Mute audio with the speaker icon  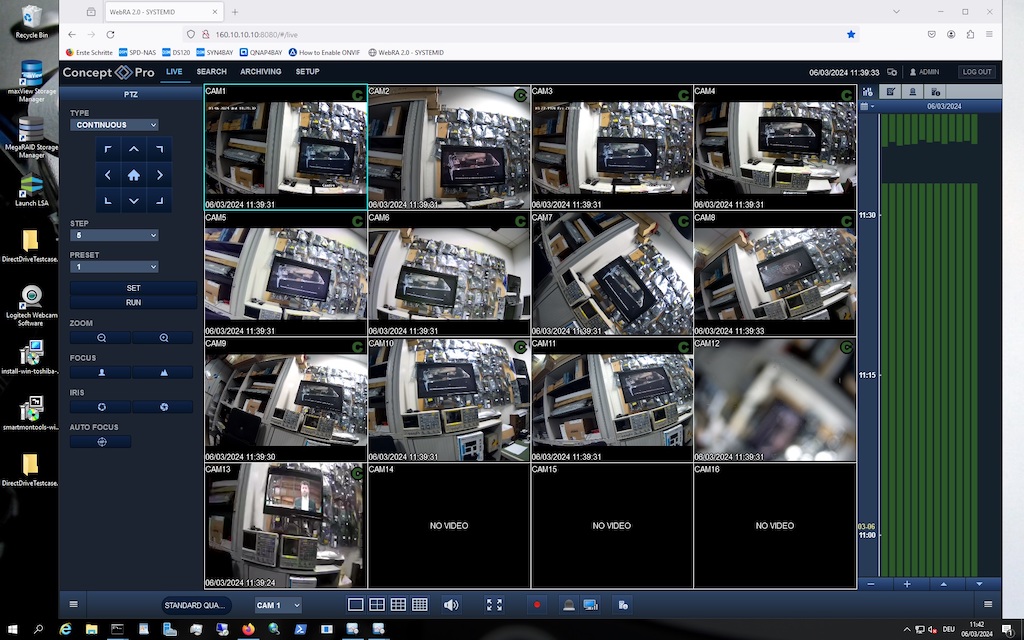coord(451,605)
